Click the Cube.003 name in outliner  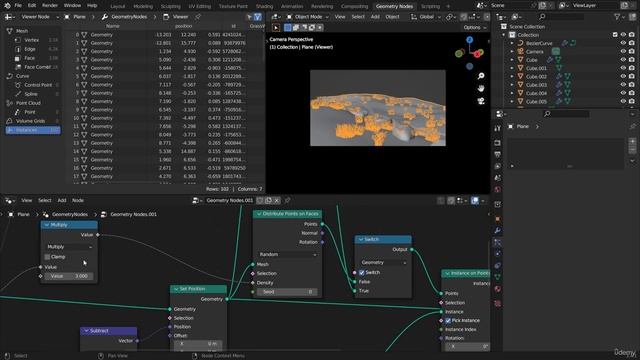tap(536, 85)
